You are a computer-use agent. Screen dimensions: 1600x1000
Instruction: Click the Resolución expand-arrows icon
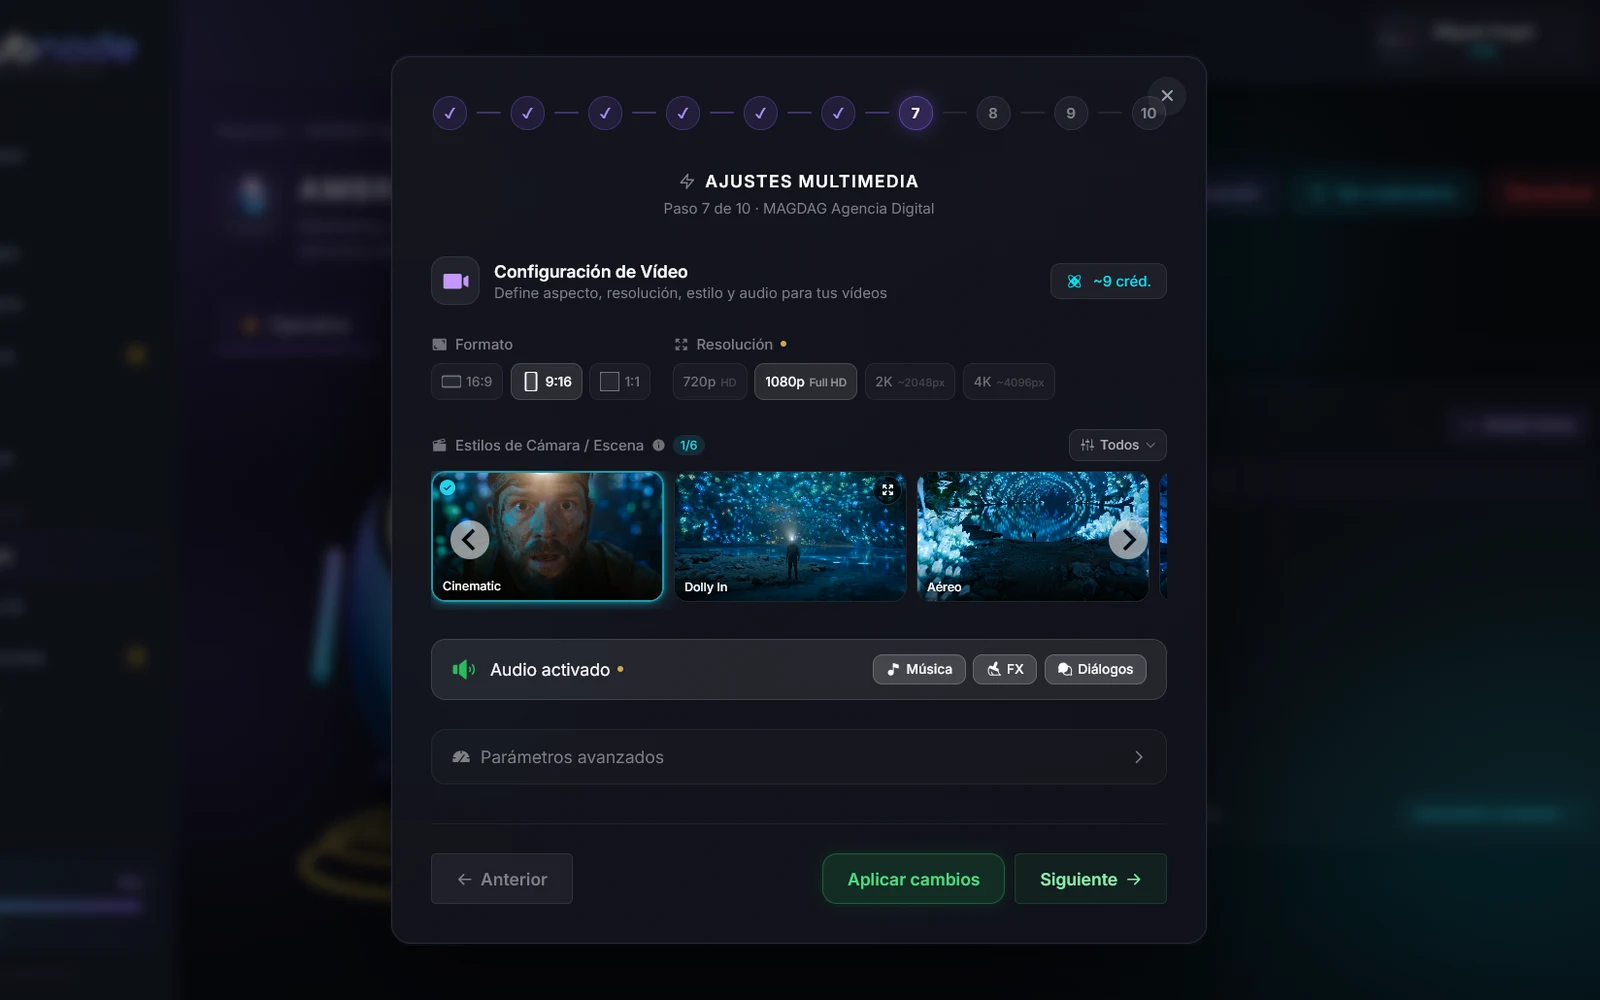pyautogui.click(x=681, y=344)
